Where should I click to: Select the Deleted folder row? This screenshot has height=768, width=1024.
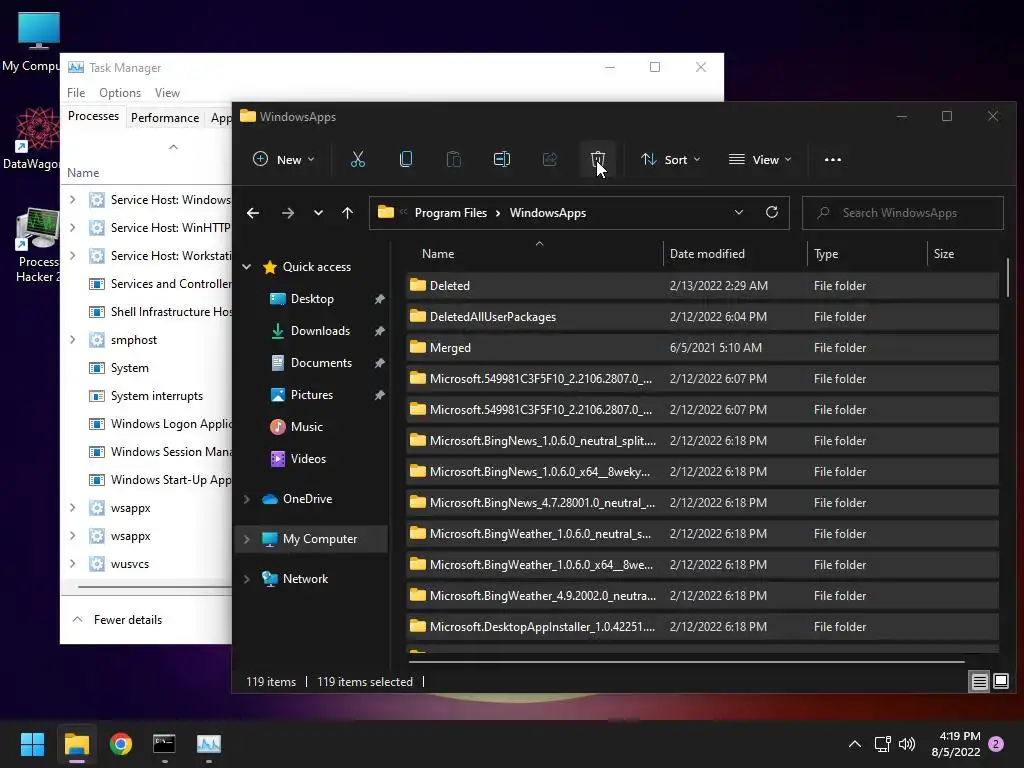tap(702, 285)
